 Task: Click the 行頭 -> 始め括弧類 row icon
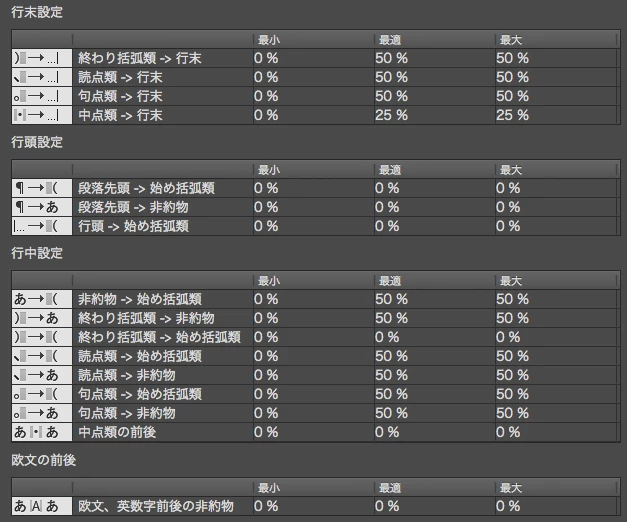(x=42, y=226)
